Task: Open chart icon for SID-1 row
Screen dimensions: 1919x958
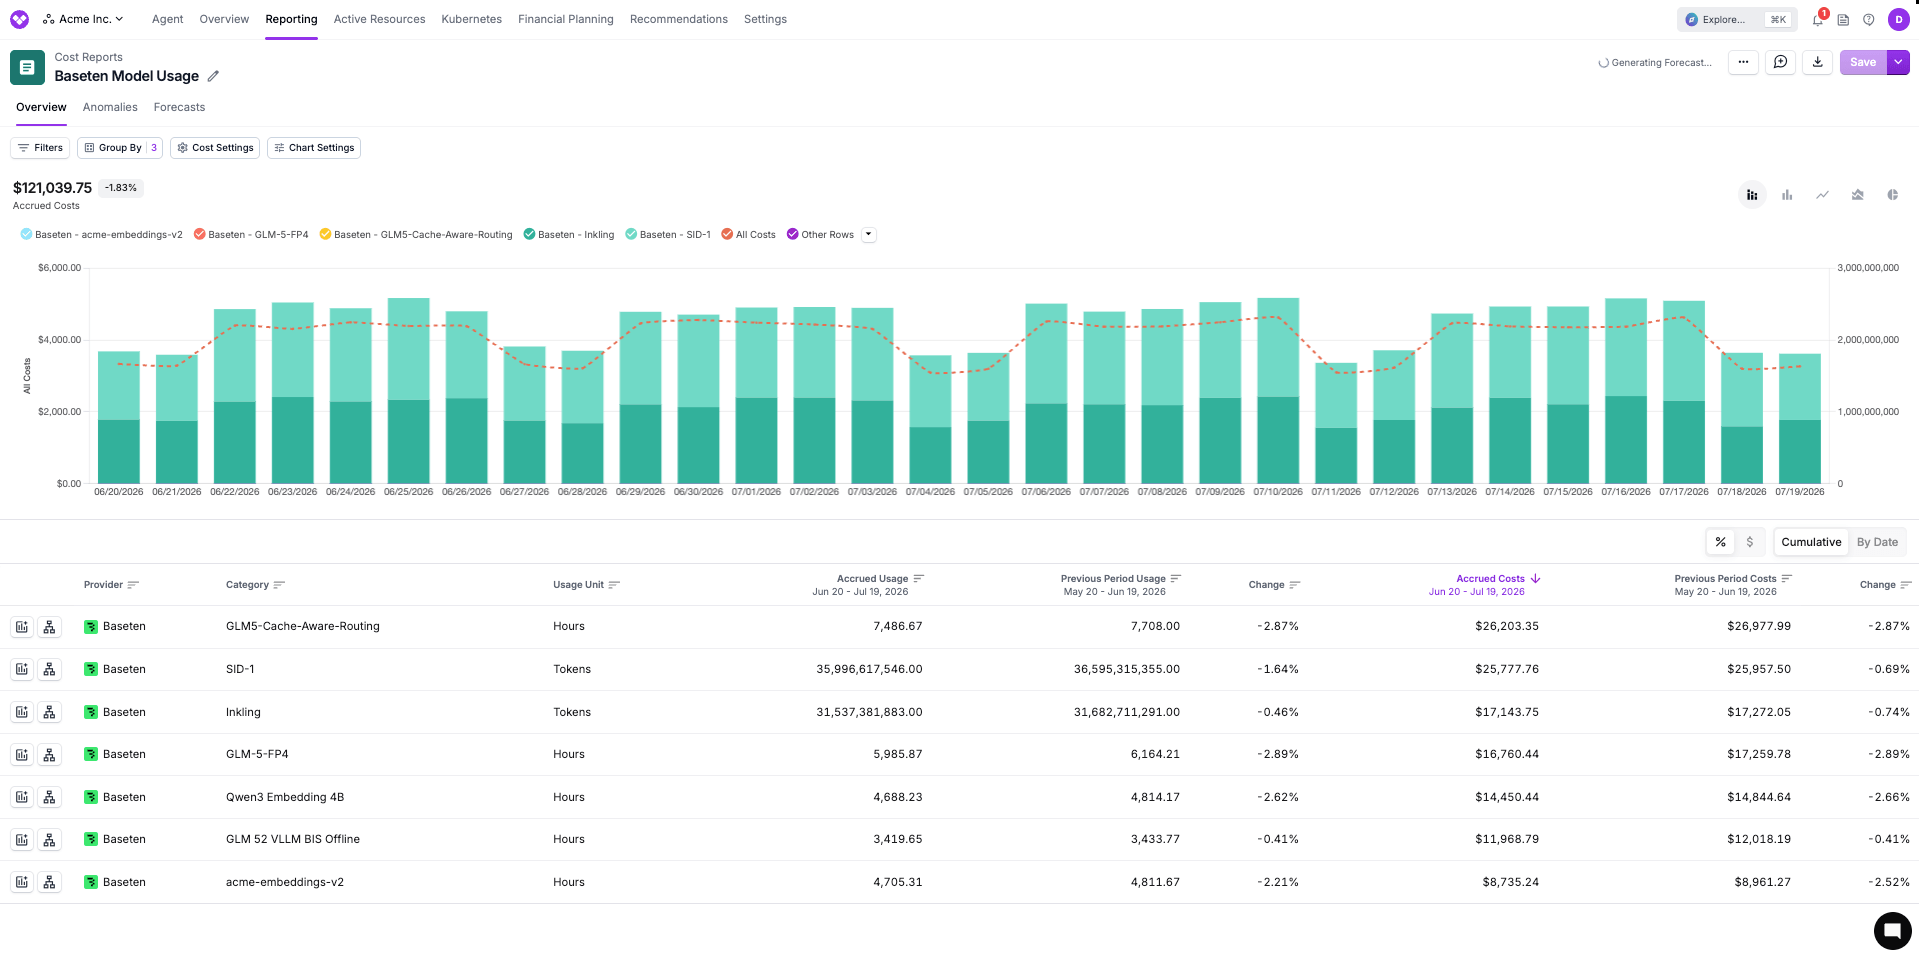Action: [22, 669]
